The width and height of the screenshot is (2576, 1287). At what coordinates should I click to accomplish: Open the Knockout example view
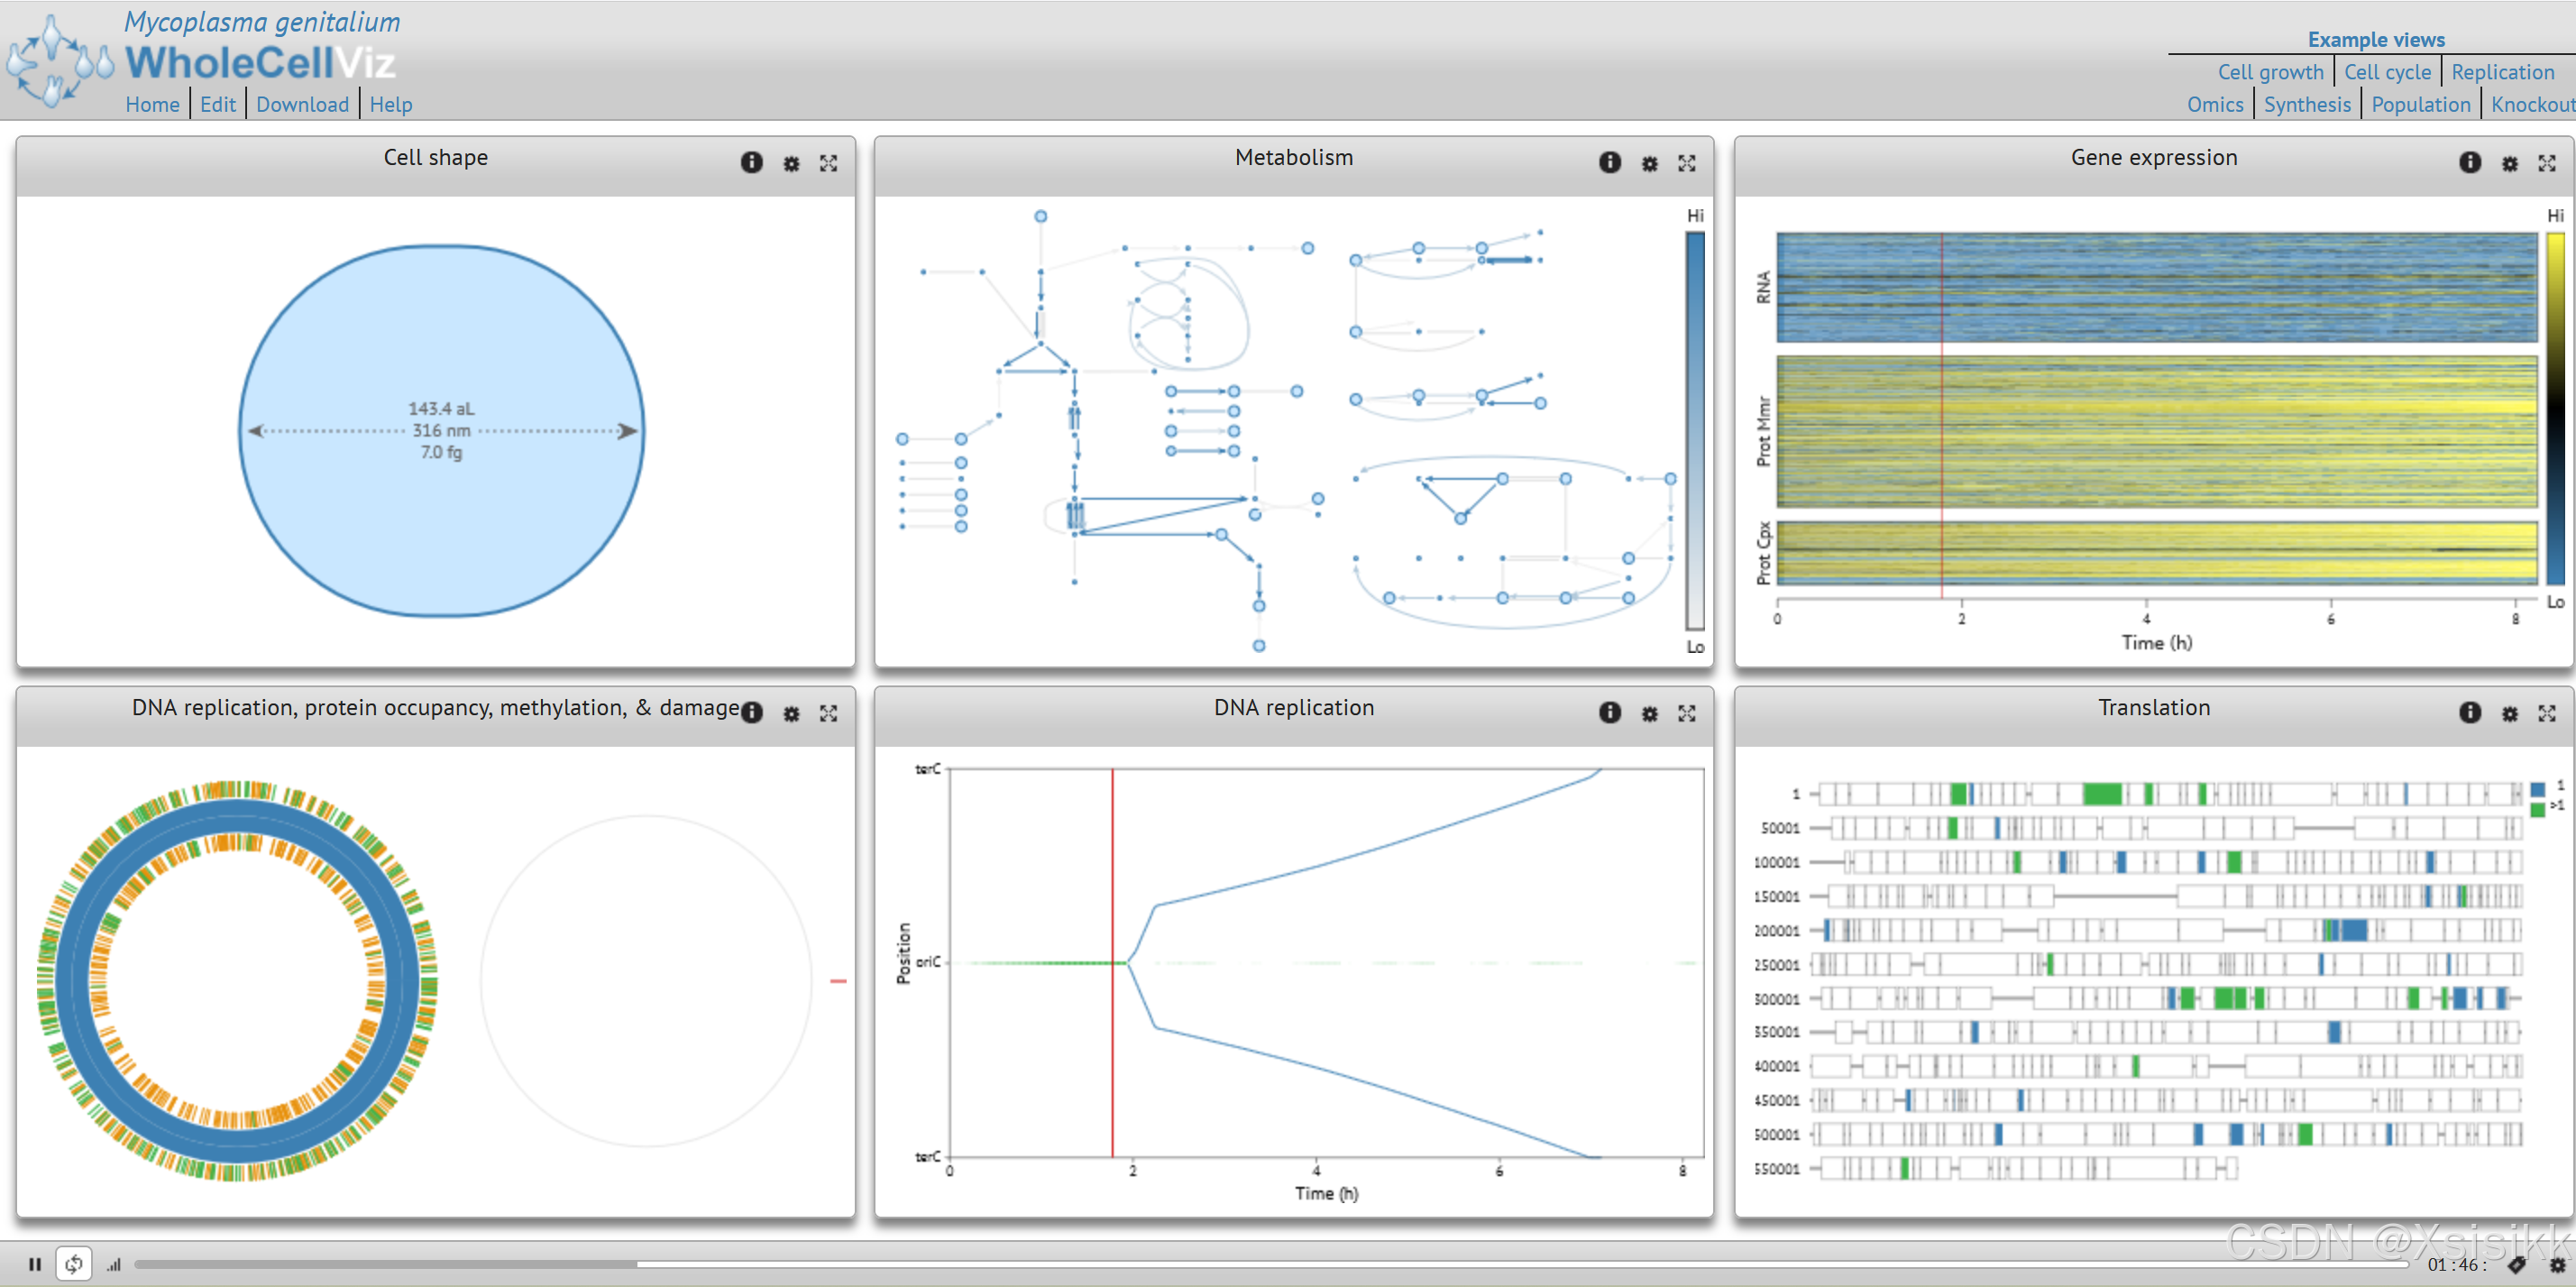pos(2531,104)
